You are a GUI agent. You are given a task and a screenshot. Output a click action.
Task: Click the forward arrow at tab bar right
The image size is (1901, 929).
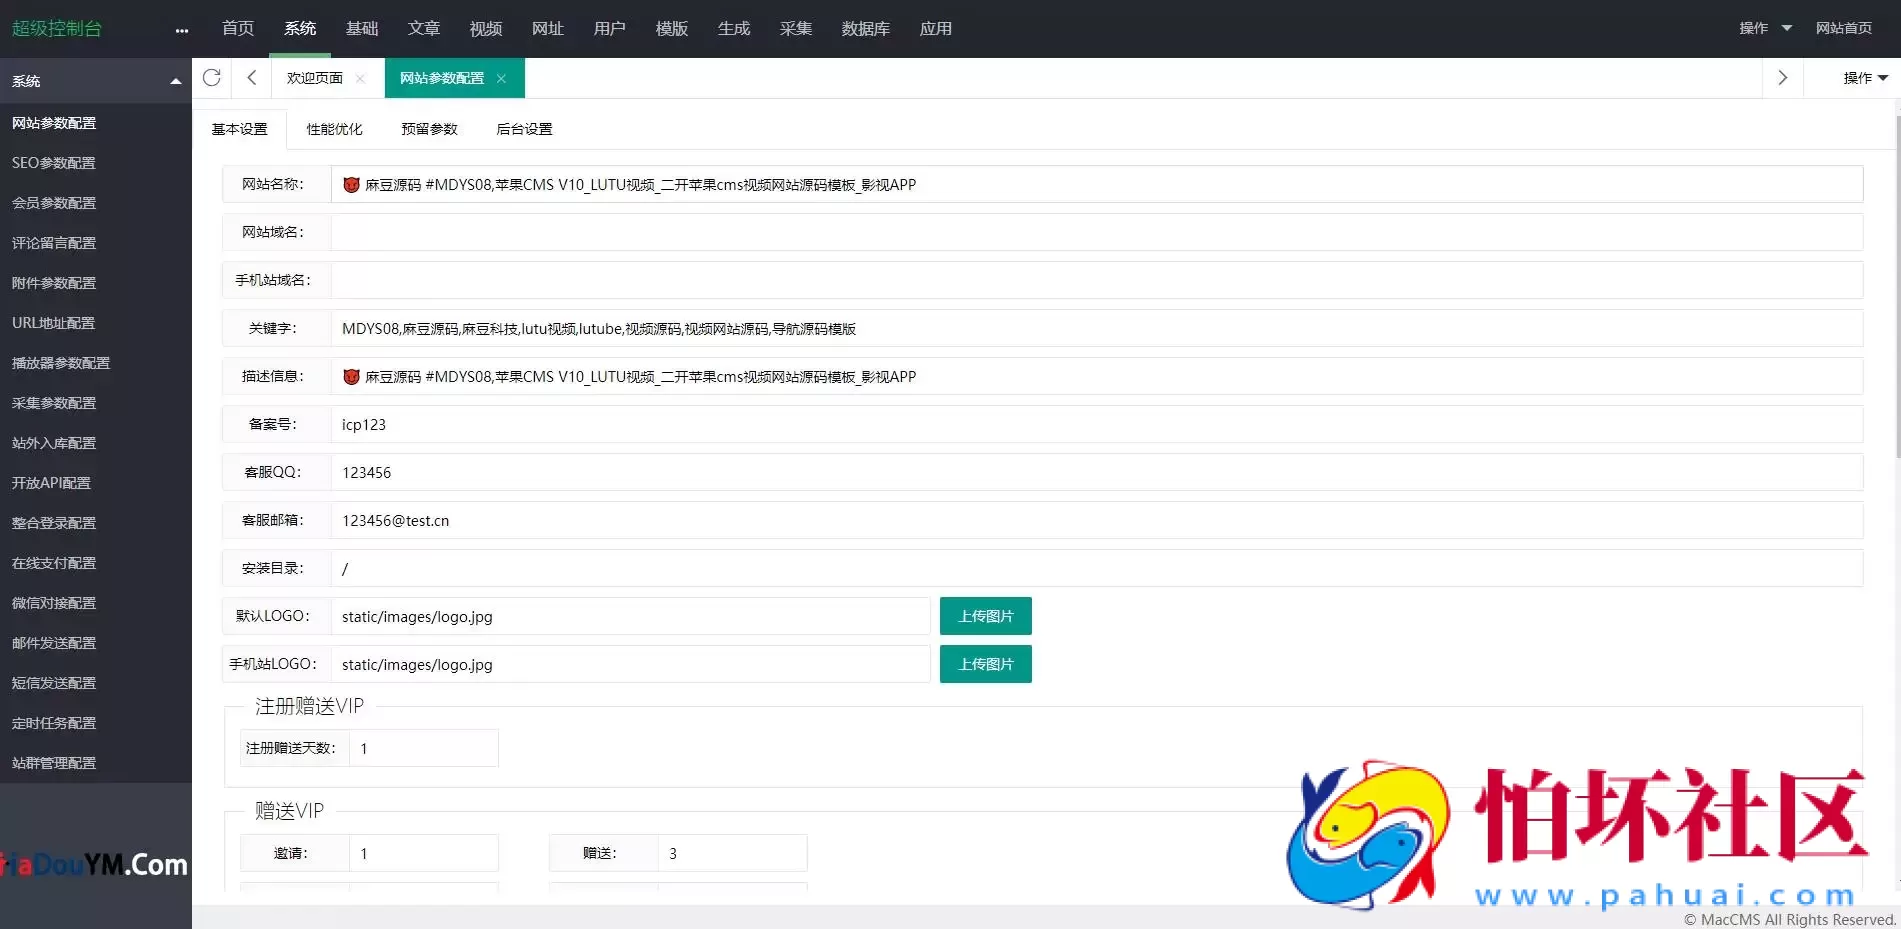pos(1782,77)
